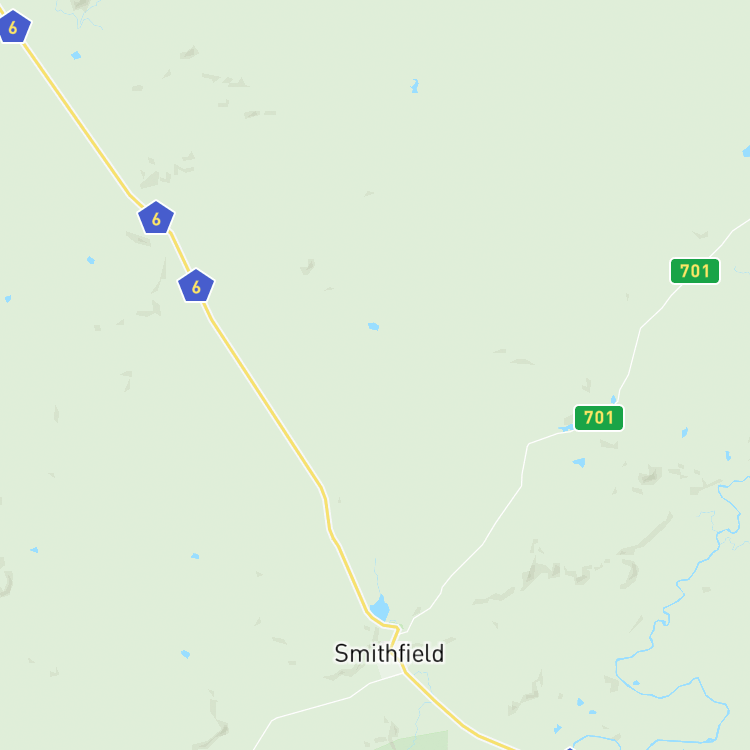Click the route 6 shield cut off at map corner

coord(14,26)
